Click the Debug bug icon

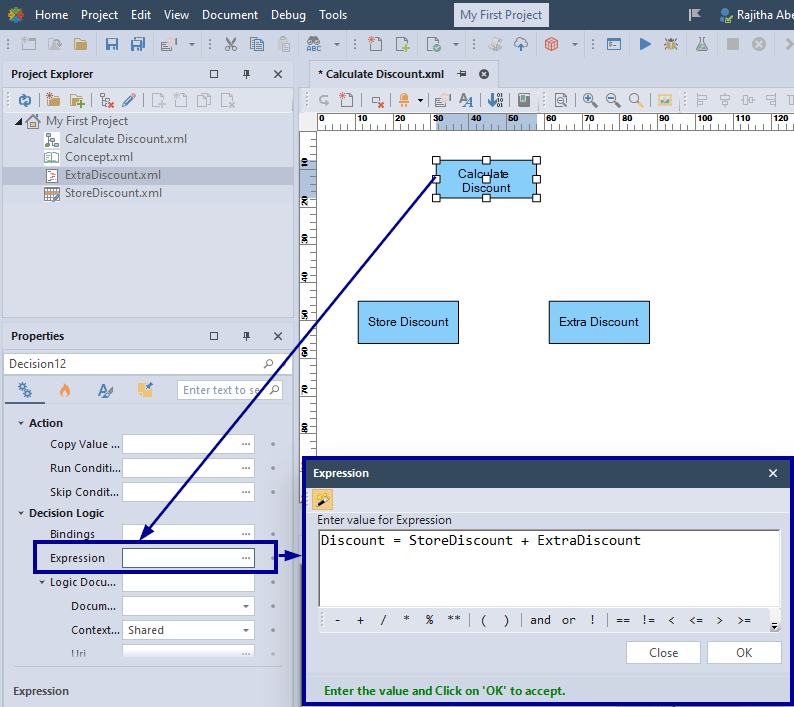pos(671,45)
